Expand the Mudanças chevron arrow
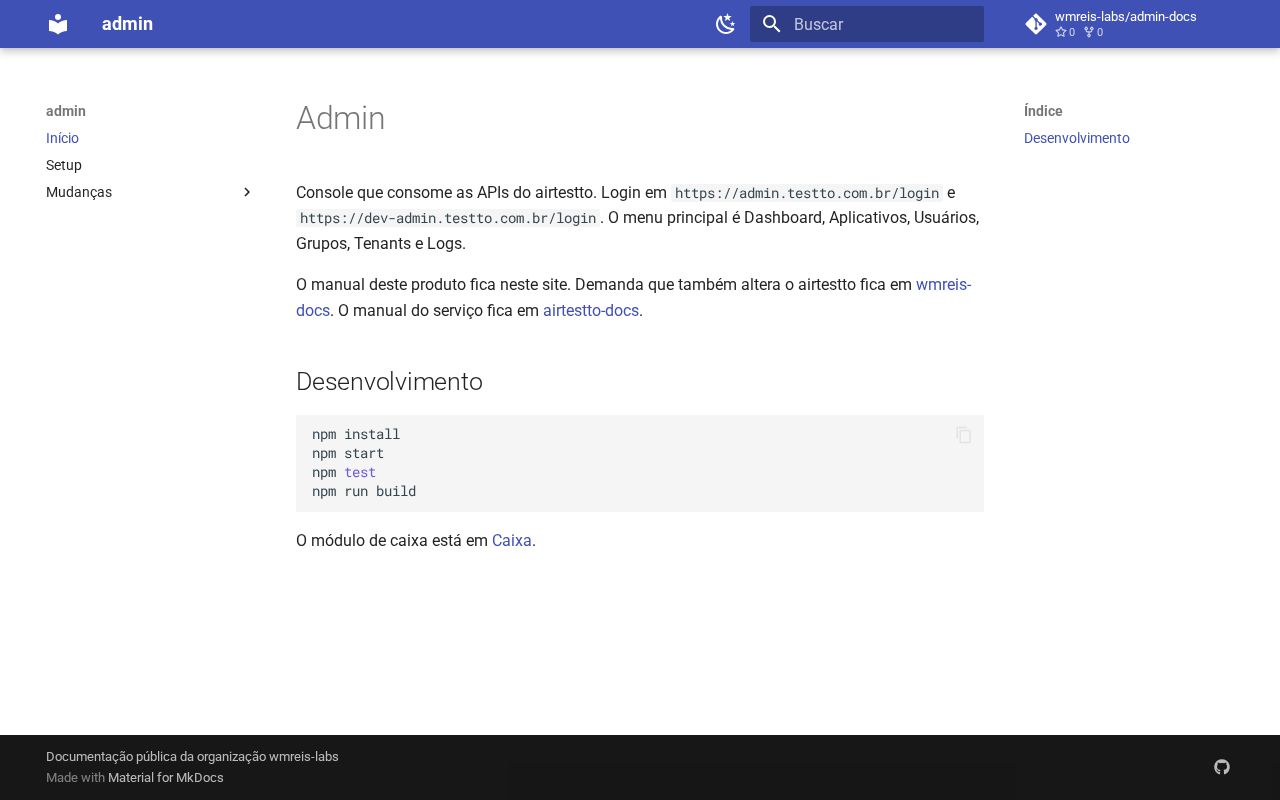Viewport: 1280px width, 800px height. (247, 192)
